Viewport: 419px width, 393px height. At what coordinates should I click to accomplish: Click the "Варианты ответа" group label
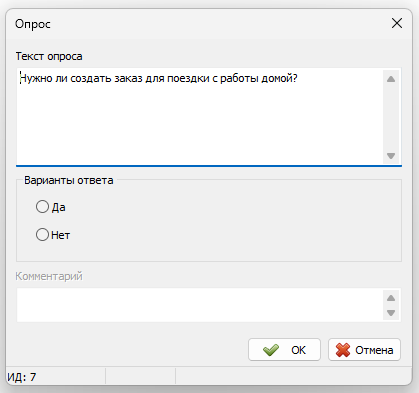(69, 180)
